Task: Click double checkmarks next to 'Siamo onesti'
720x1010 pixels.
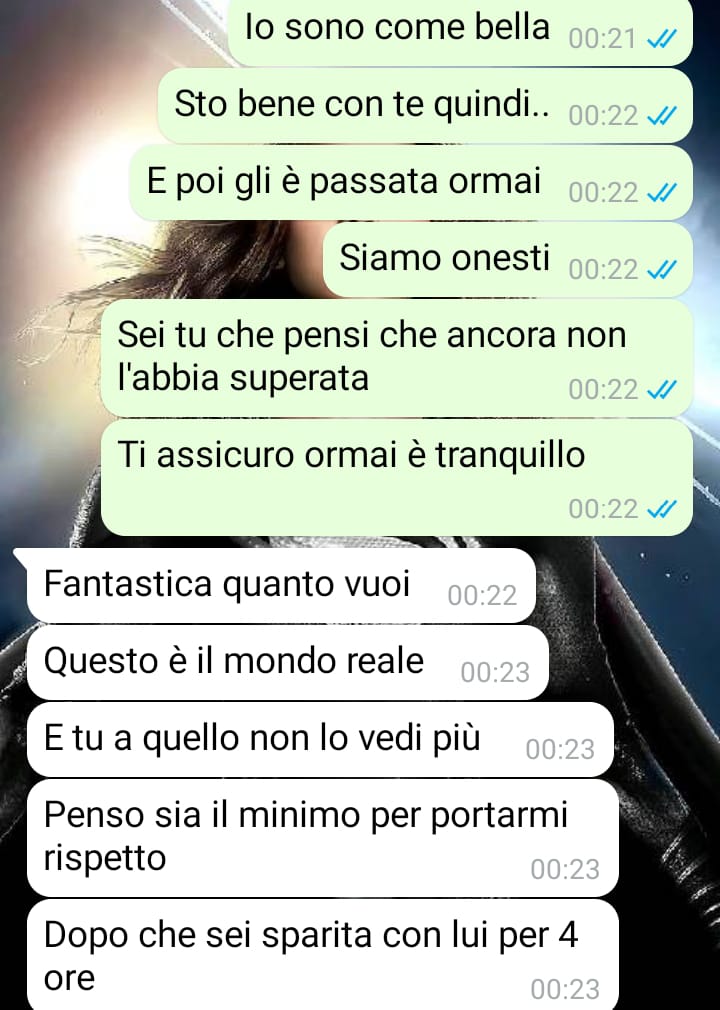Action: coord(661,270)
